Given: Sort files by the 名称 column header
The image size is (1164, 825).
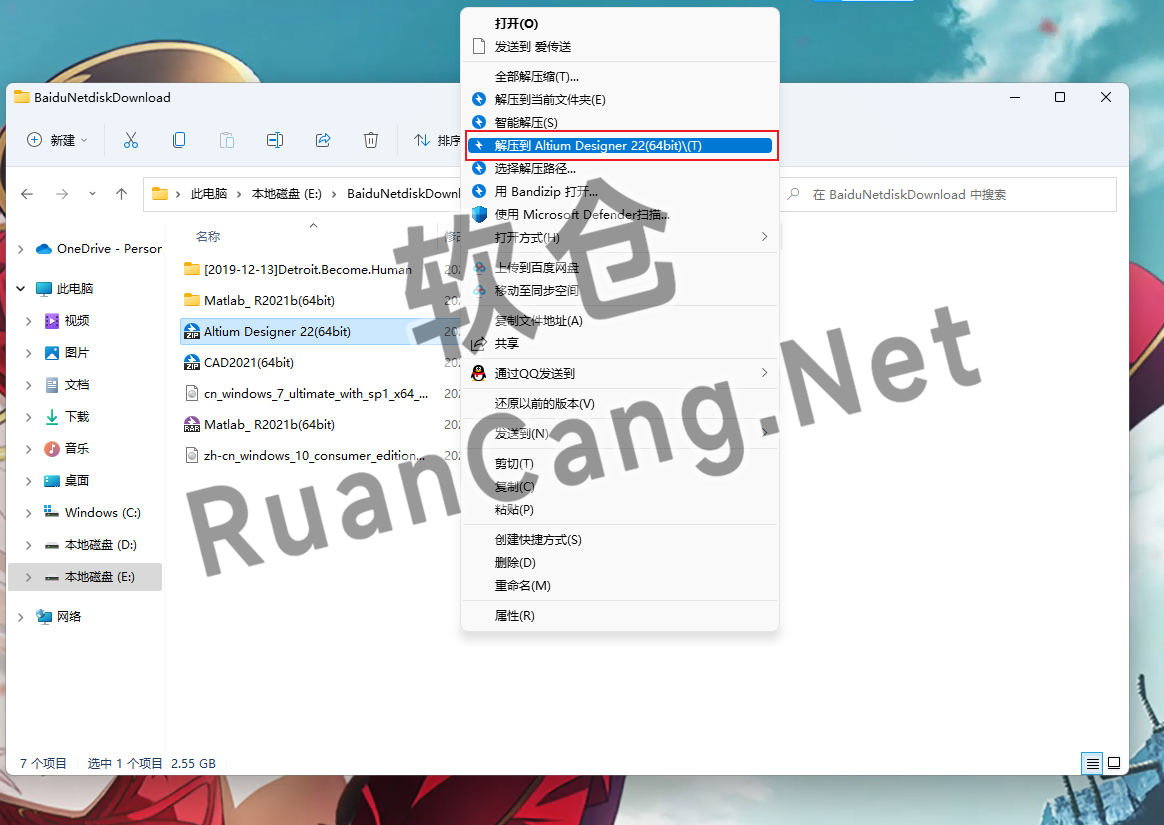Looking at the screenshot, I should pyautogui.click(x=208, y=237).
